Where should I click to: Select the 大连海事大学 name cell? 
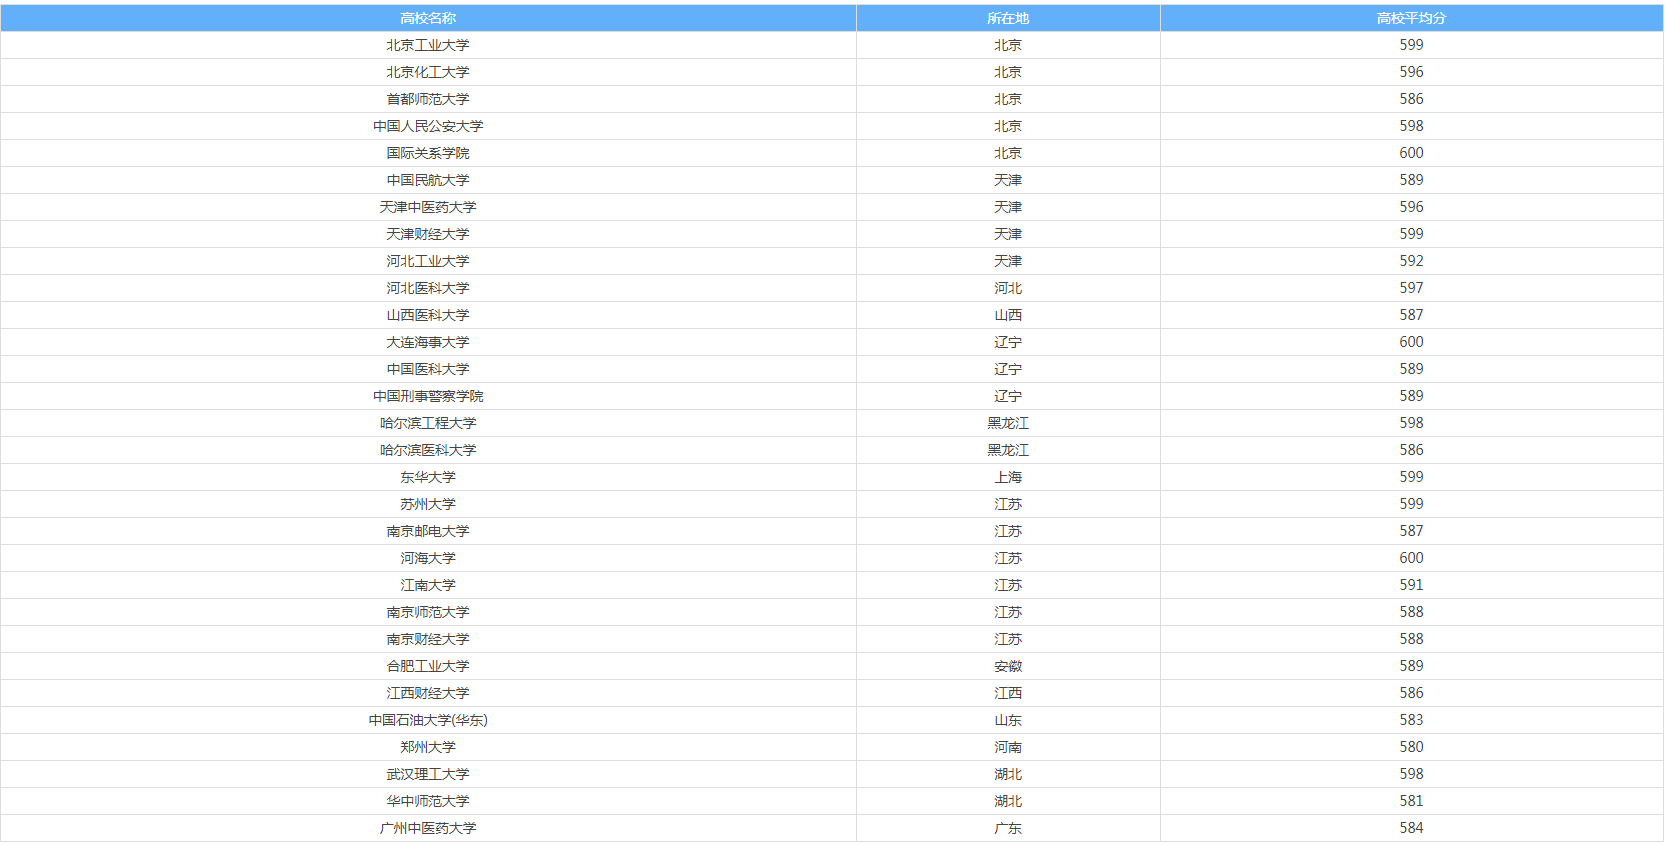tap(428, 342)
